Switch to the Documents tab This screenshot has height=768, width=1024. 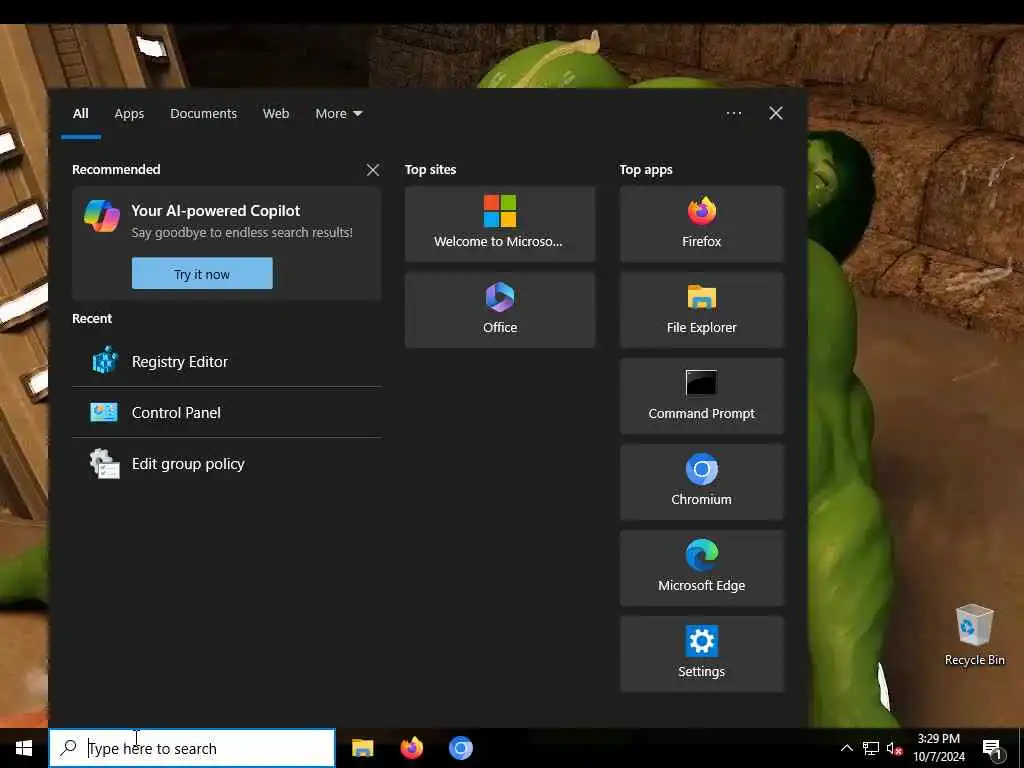pos(203,114)
